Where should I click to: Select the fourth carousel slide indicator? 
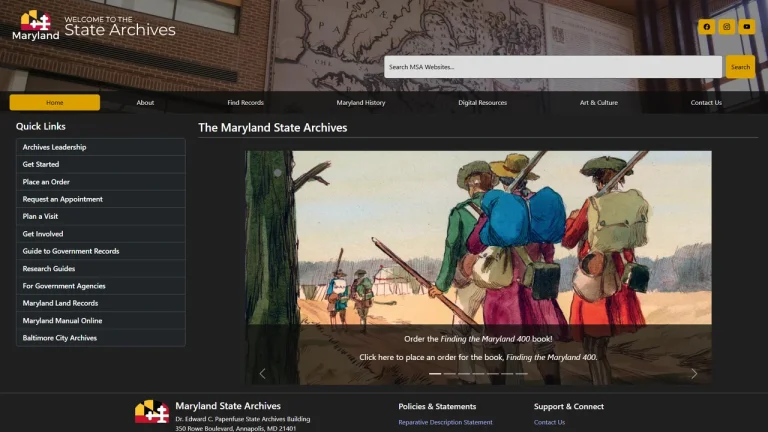pos(479,374)
